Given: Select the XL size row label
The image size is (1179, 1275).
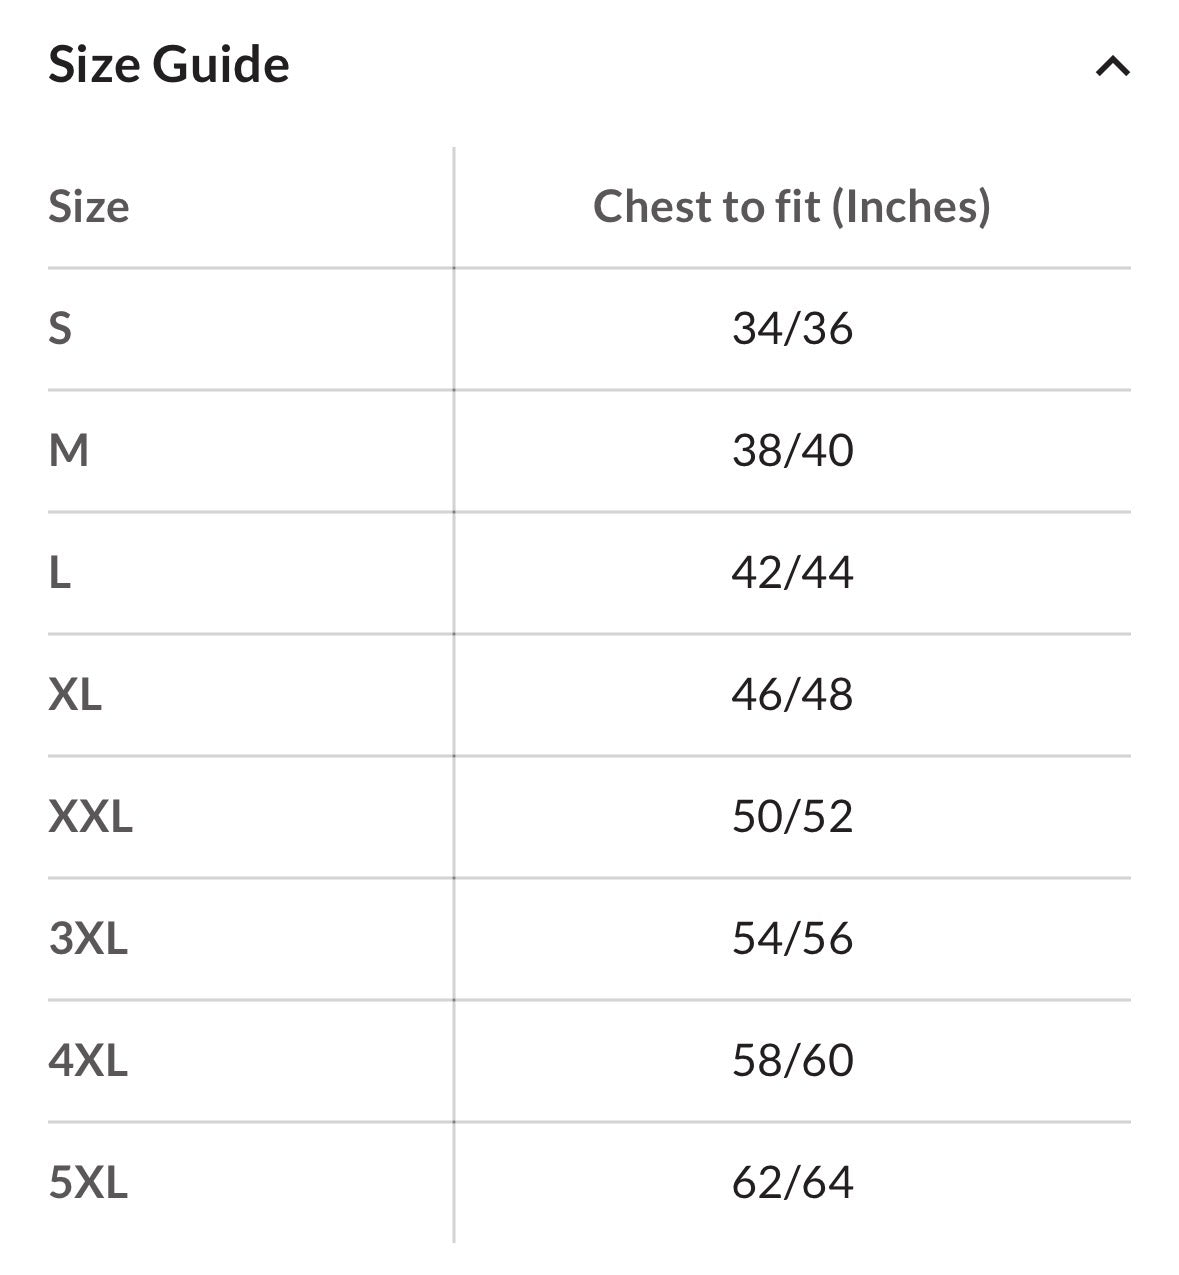Looking at the screenshot, I should pyautogui.click(x=75, y=695).
